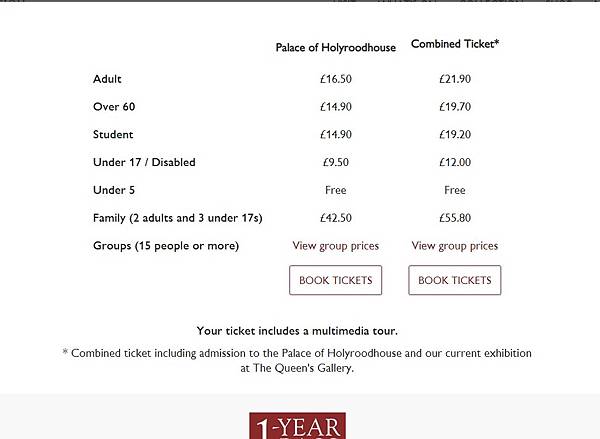Click the Student combined price £19.20
This screenshot has height=439, width=600.
click(x=454, y=134)
